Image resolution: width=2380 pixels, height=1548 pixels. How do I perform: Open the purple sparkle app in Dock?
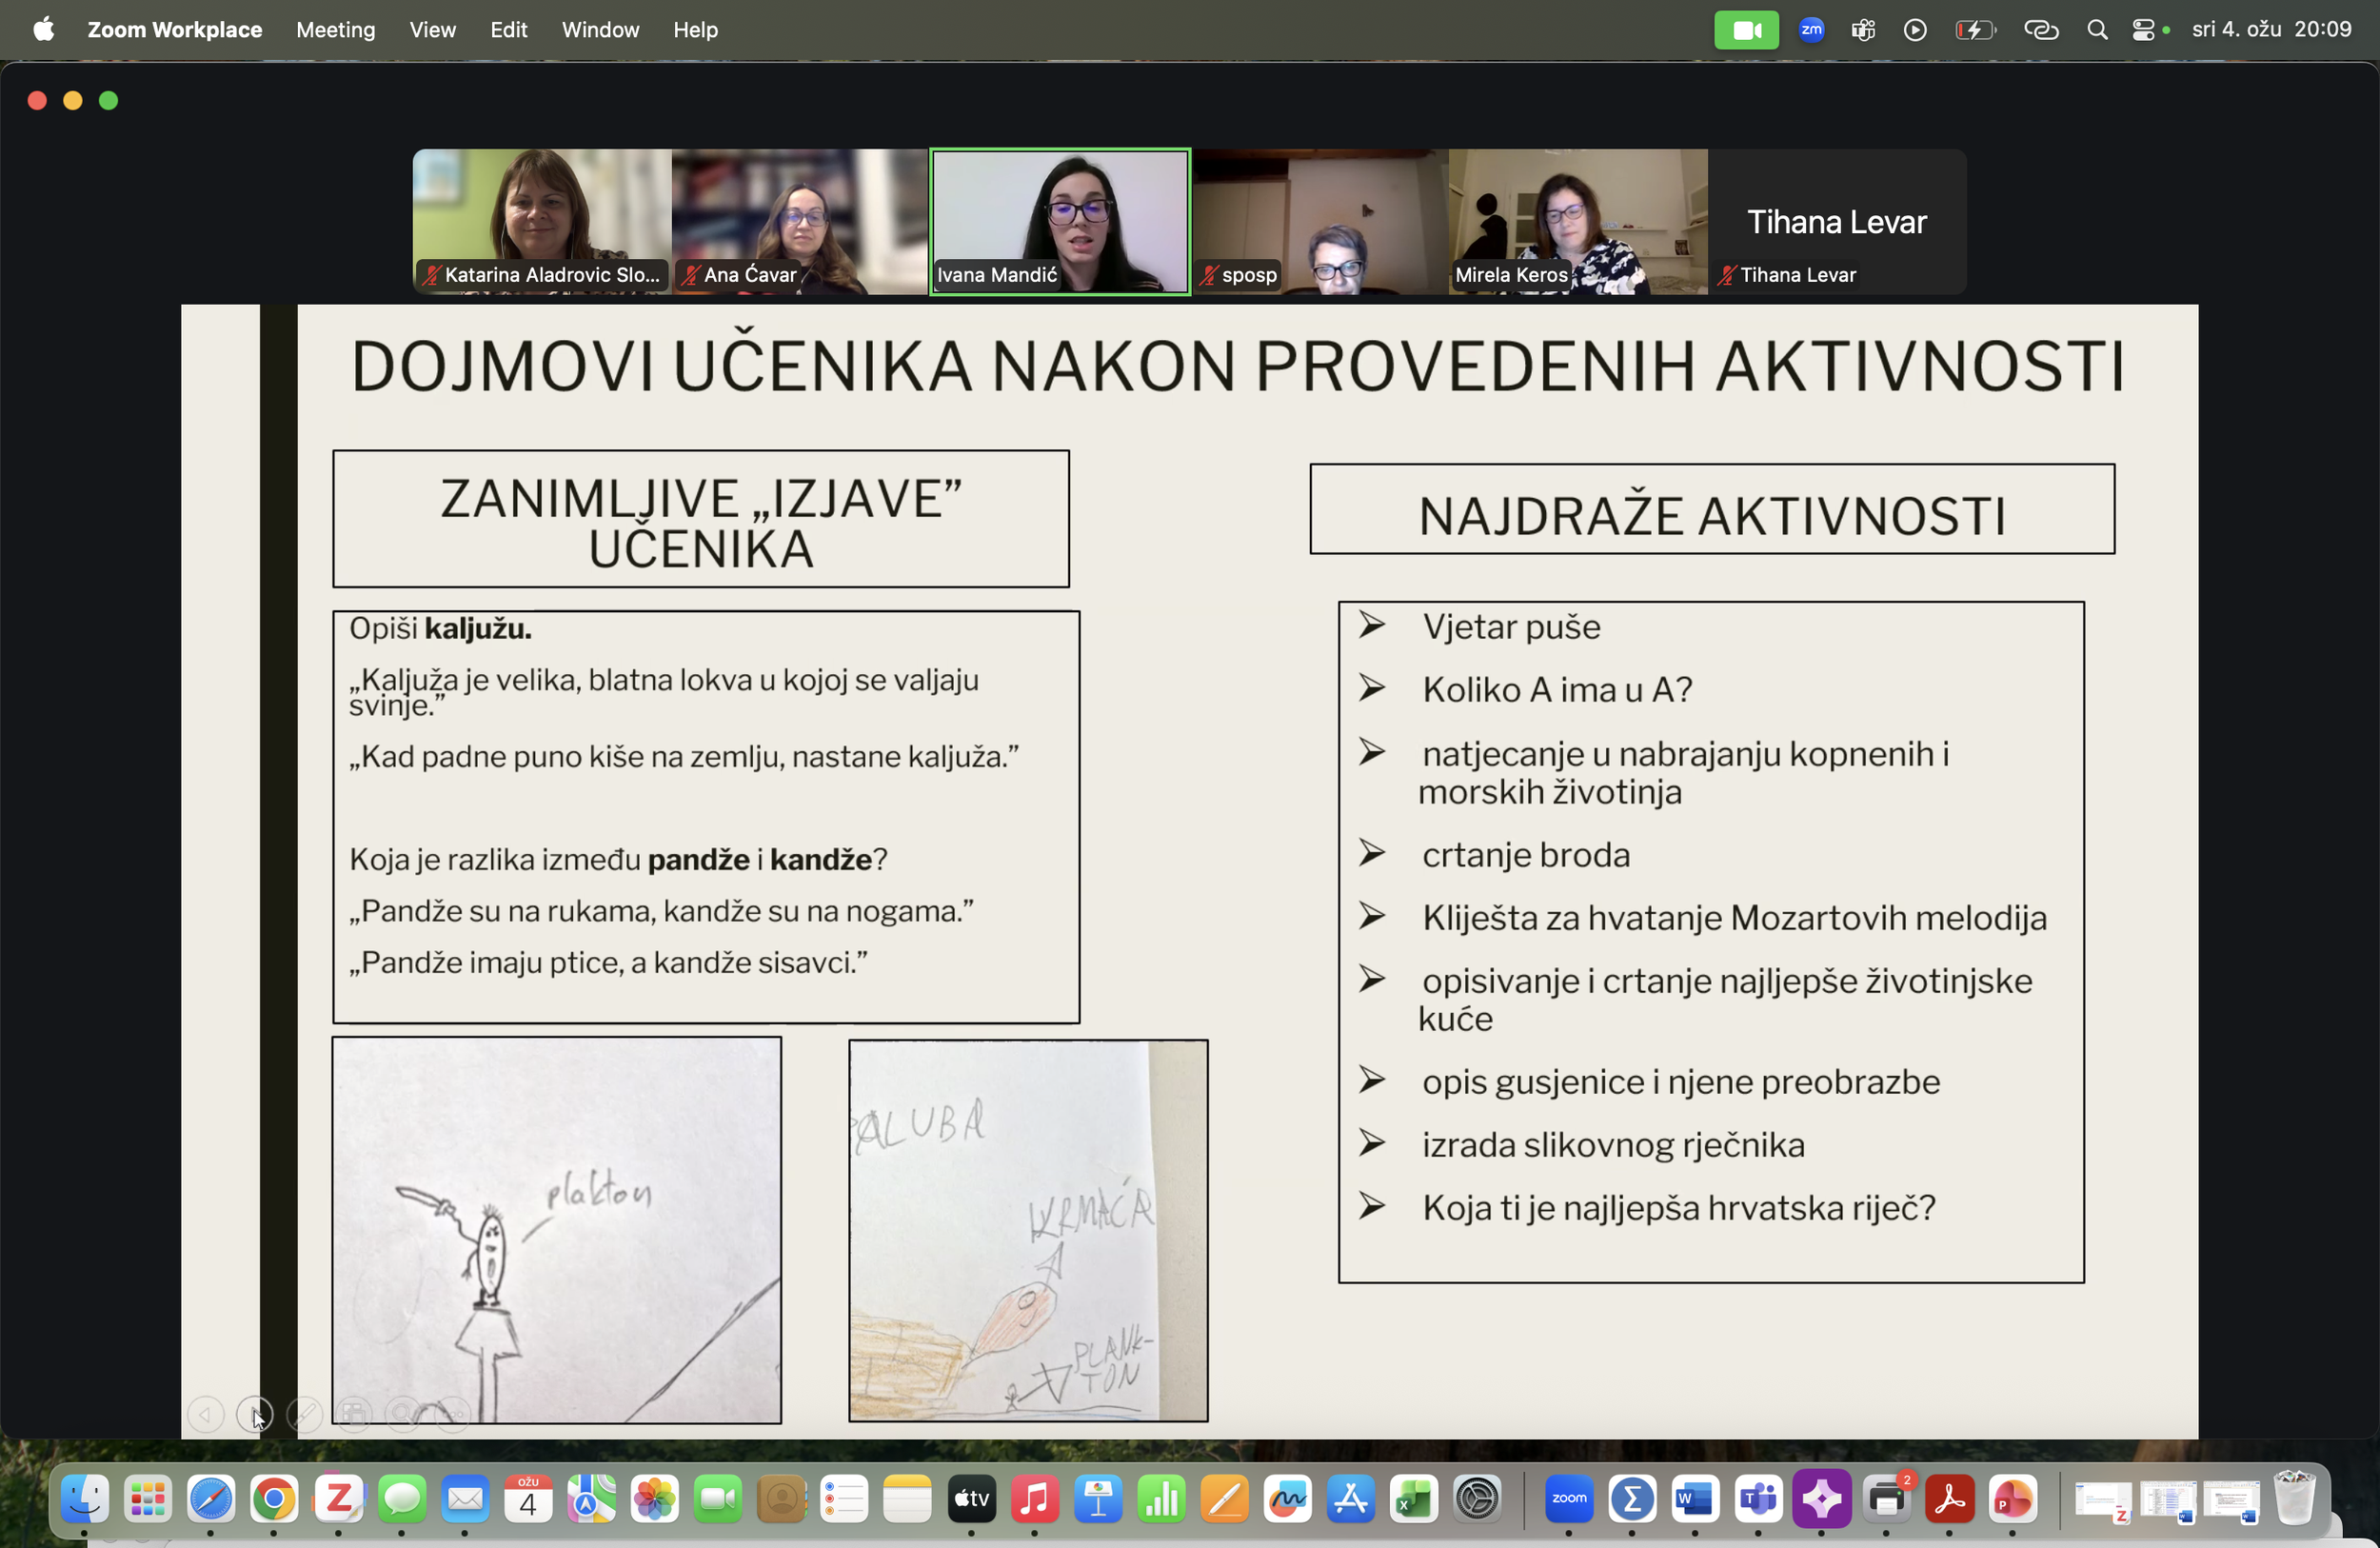pos(1822,1498)
